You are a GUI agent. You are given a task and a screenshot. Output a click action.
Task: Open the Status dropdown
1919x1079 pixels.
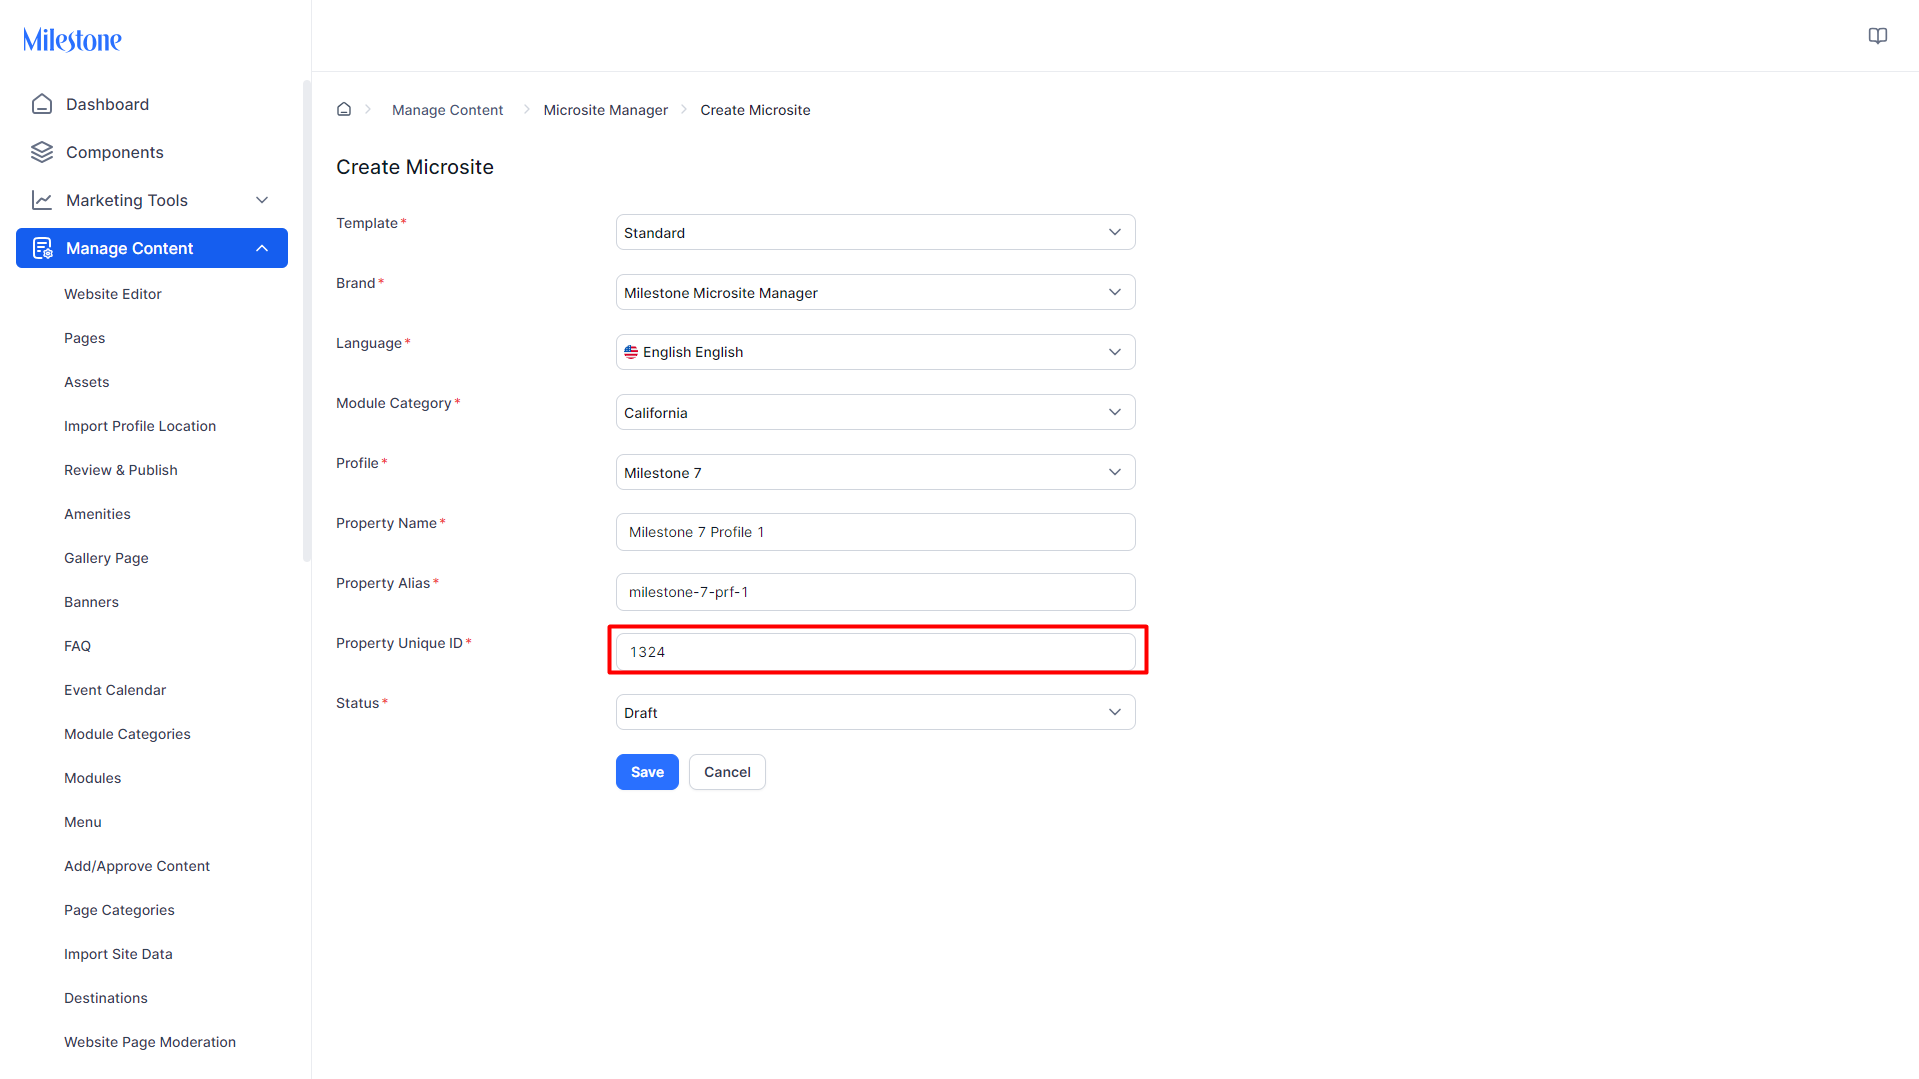pyautogui.click(x=876, y=712)
